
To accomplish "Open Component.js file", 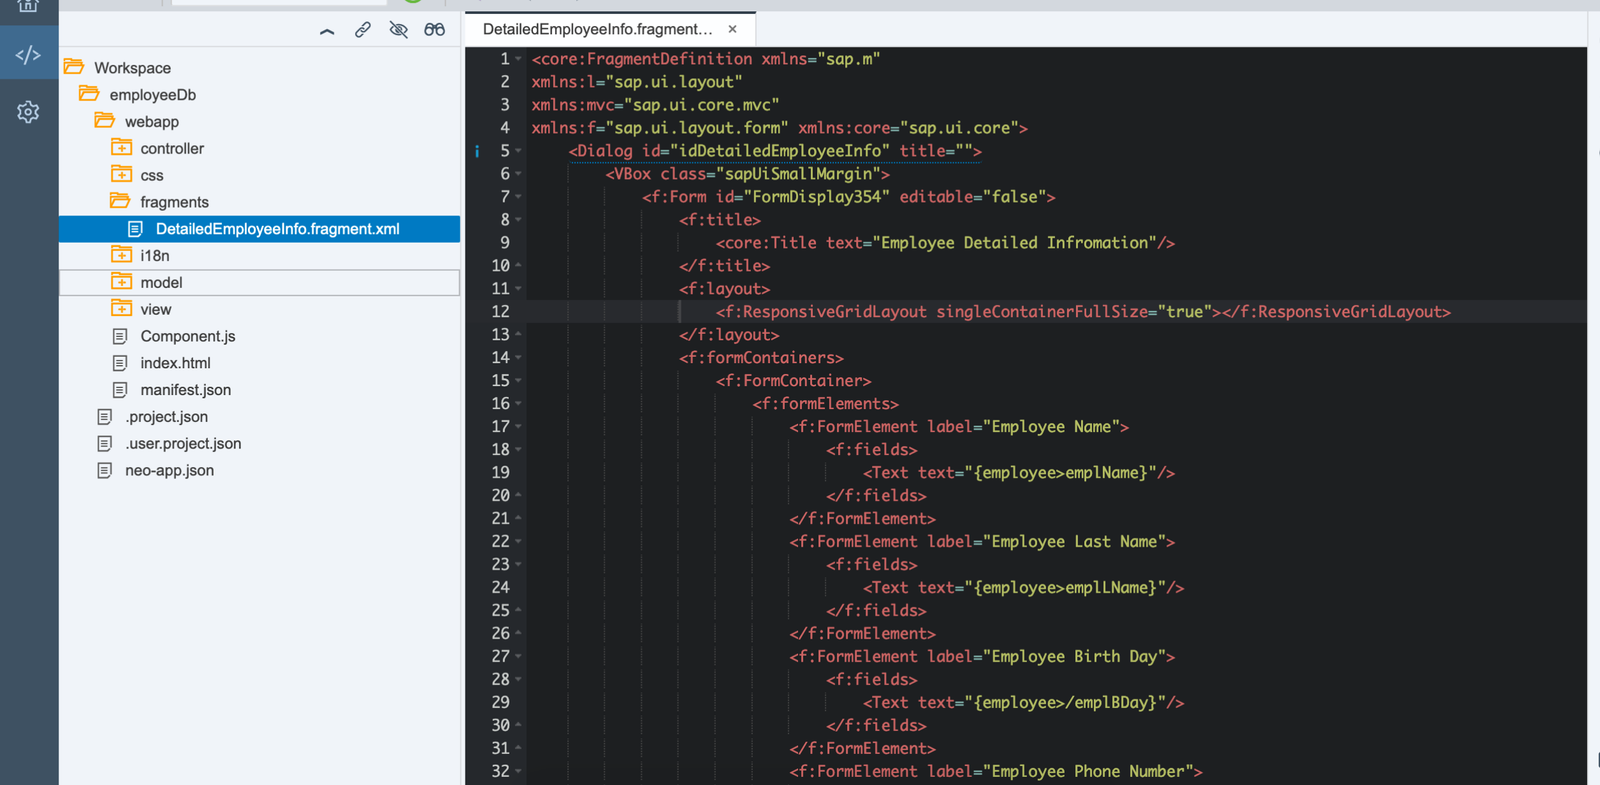I will [x=188, y=337].
